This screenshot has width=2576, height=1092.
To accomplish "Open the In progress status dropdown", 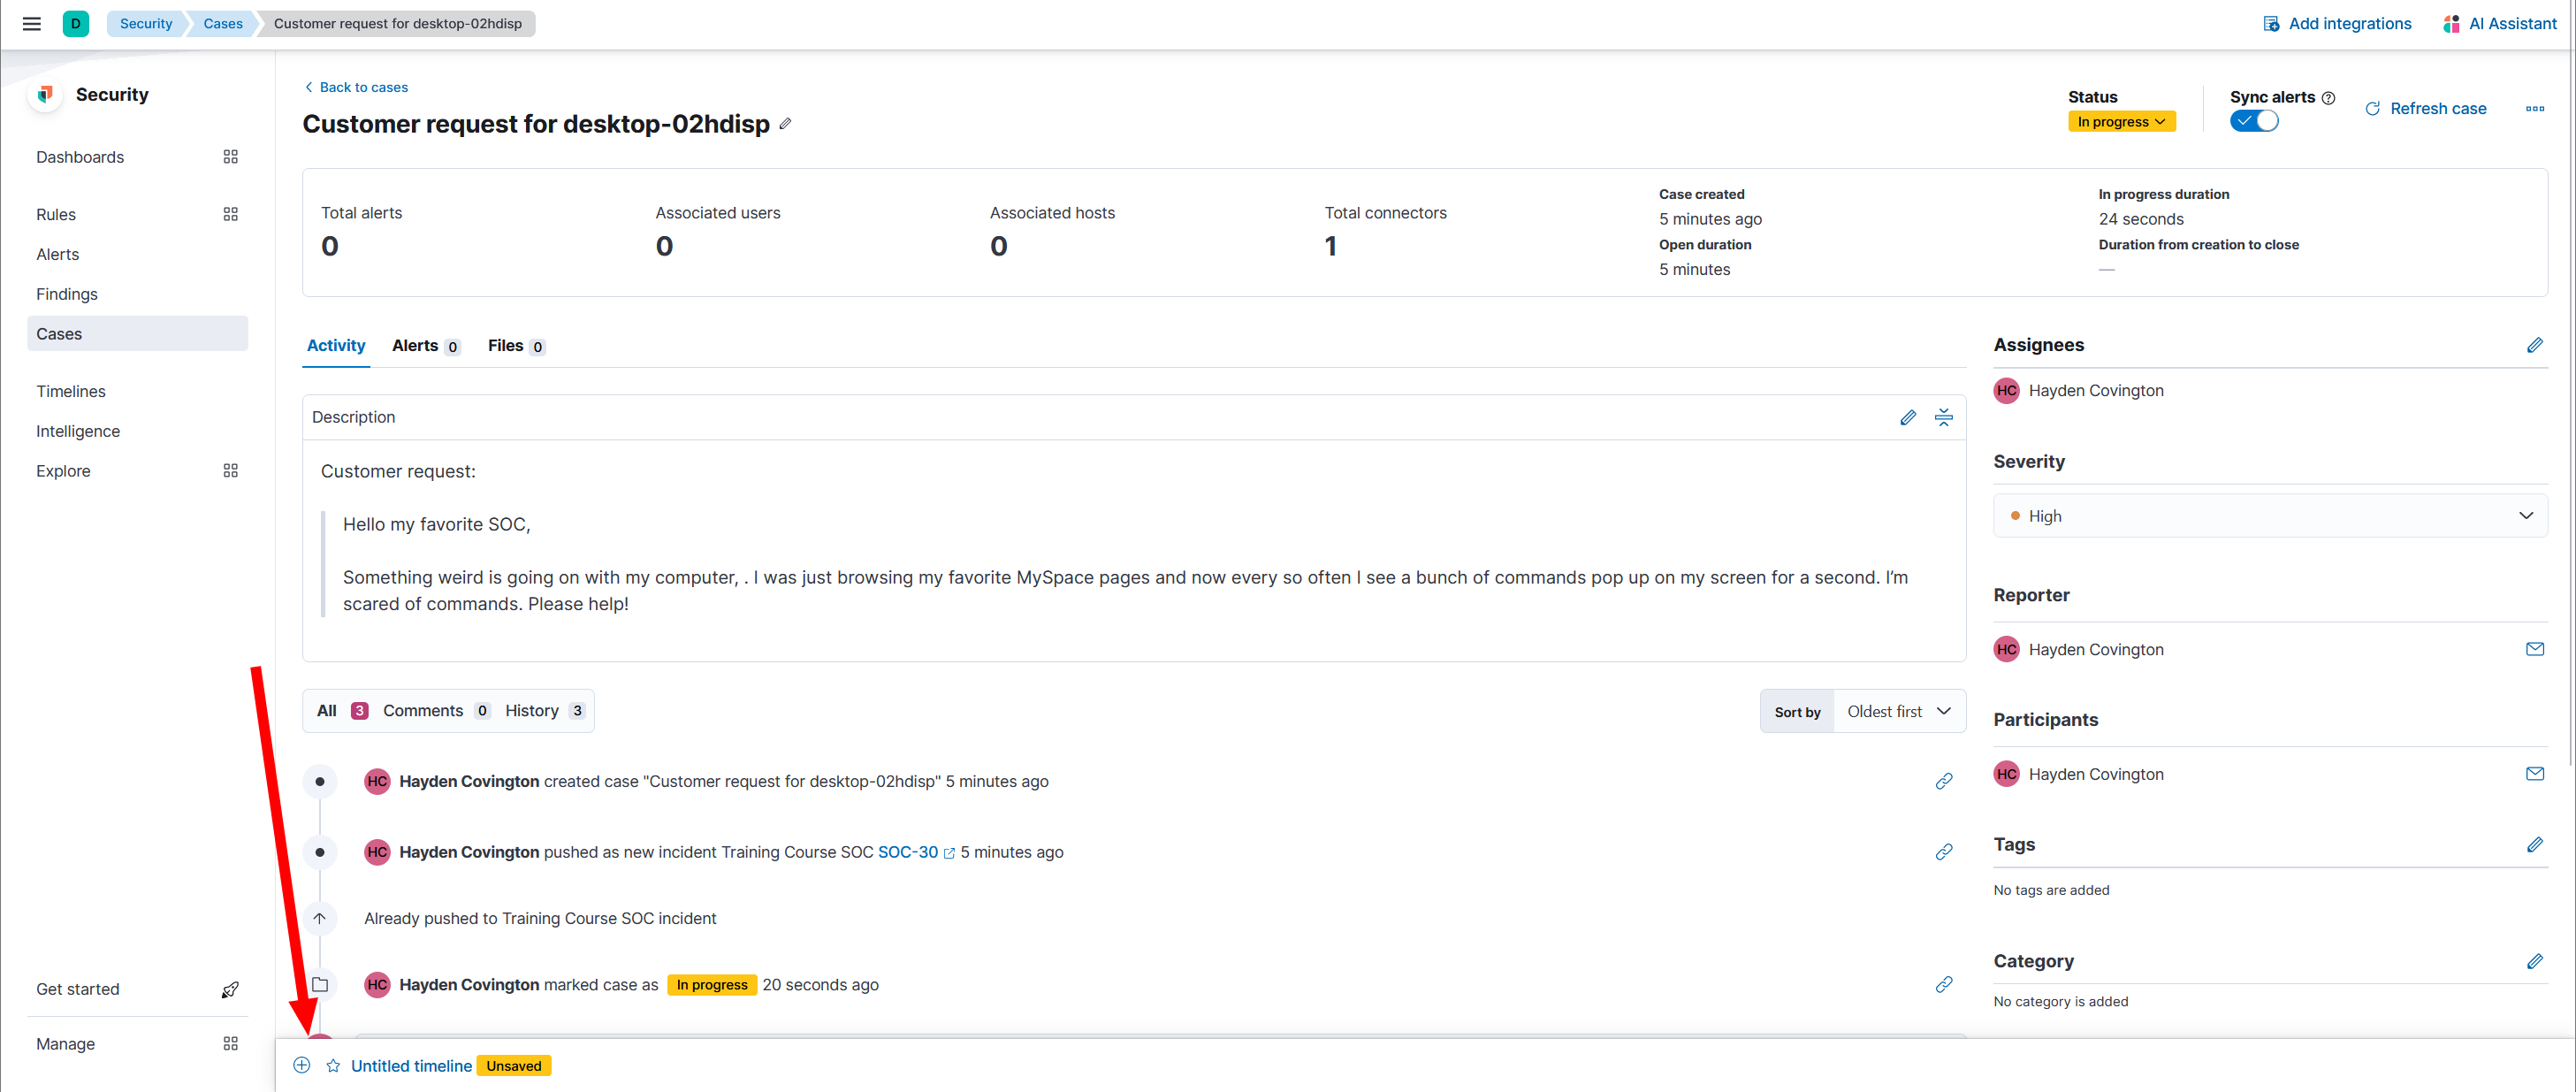I will pyautogui.click(x=2120, y=121).
